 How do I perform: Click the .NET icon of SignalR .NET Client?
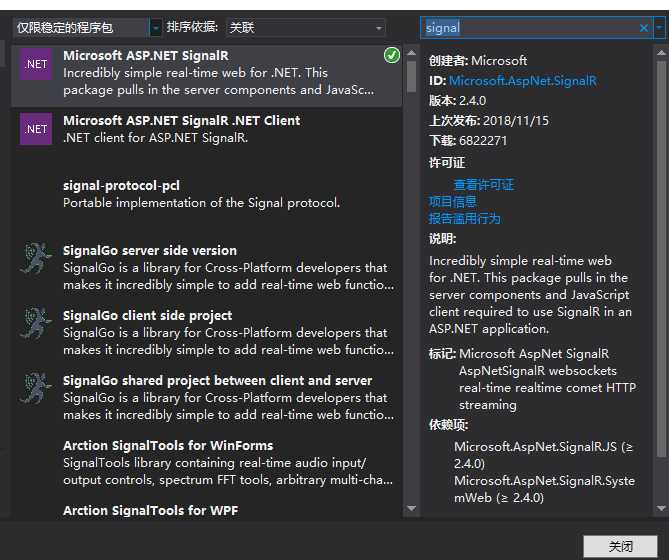[36, 129]
